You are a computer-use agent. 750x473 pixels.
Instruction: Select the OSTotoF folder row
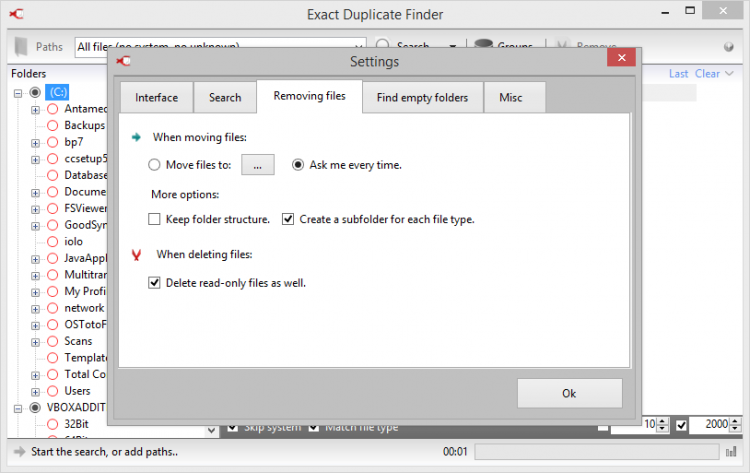(85, 325)
